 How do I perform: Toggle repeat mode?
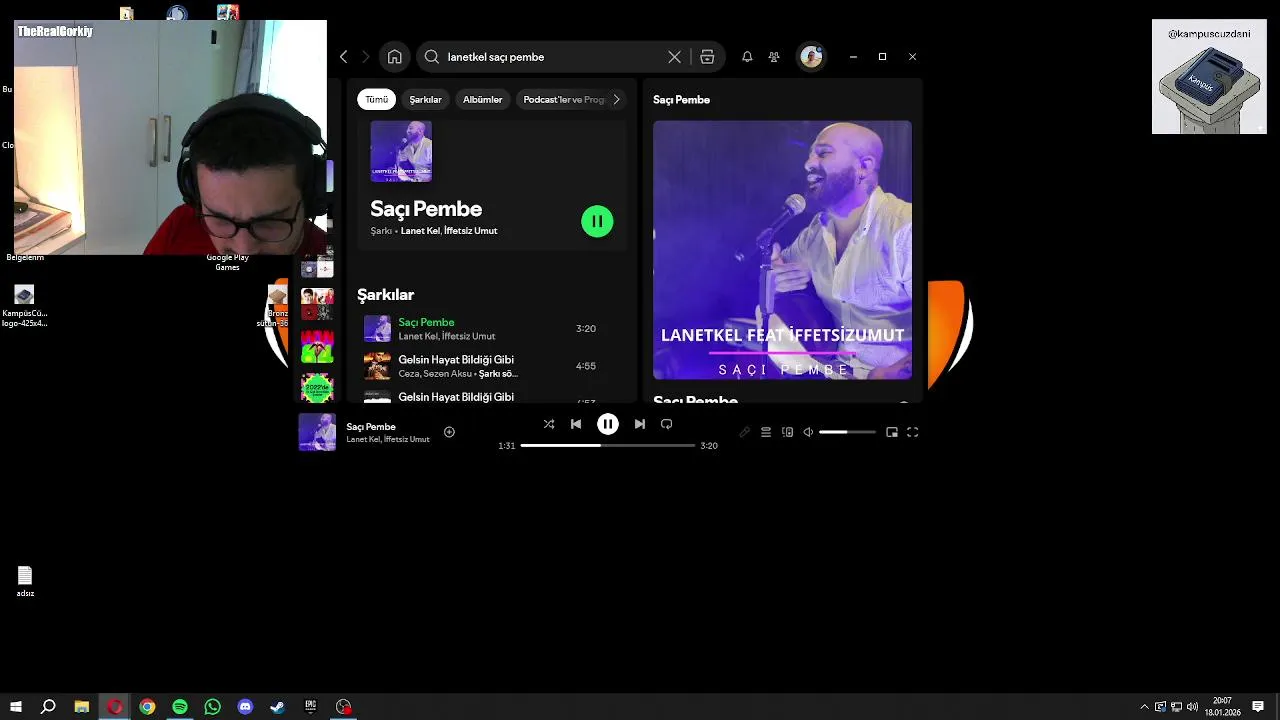(x=667, y=424)
